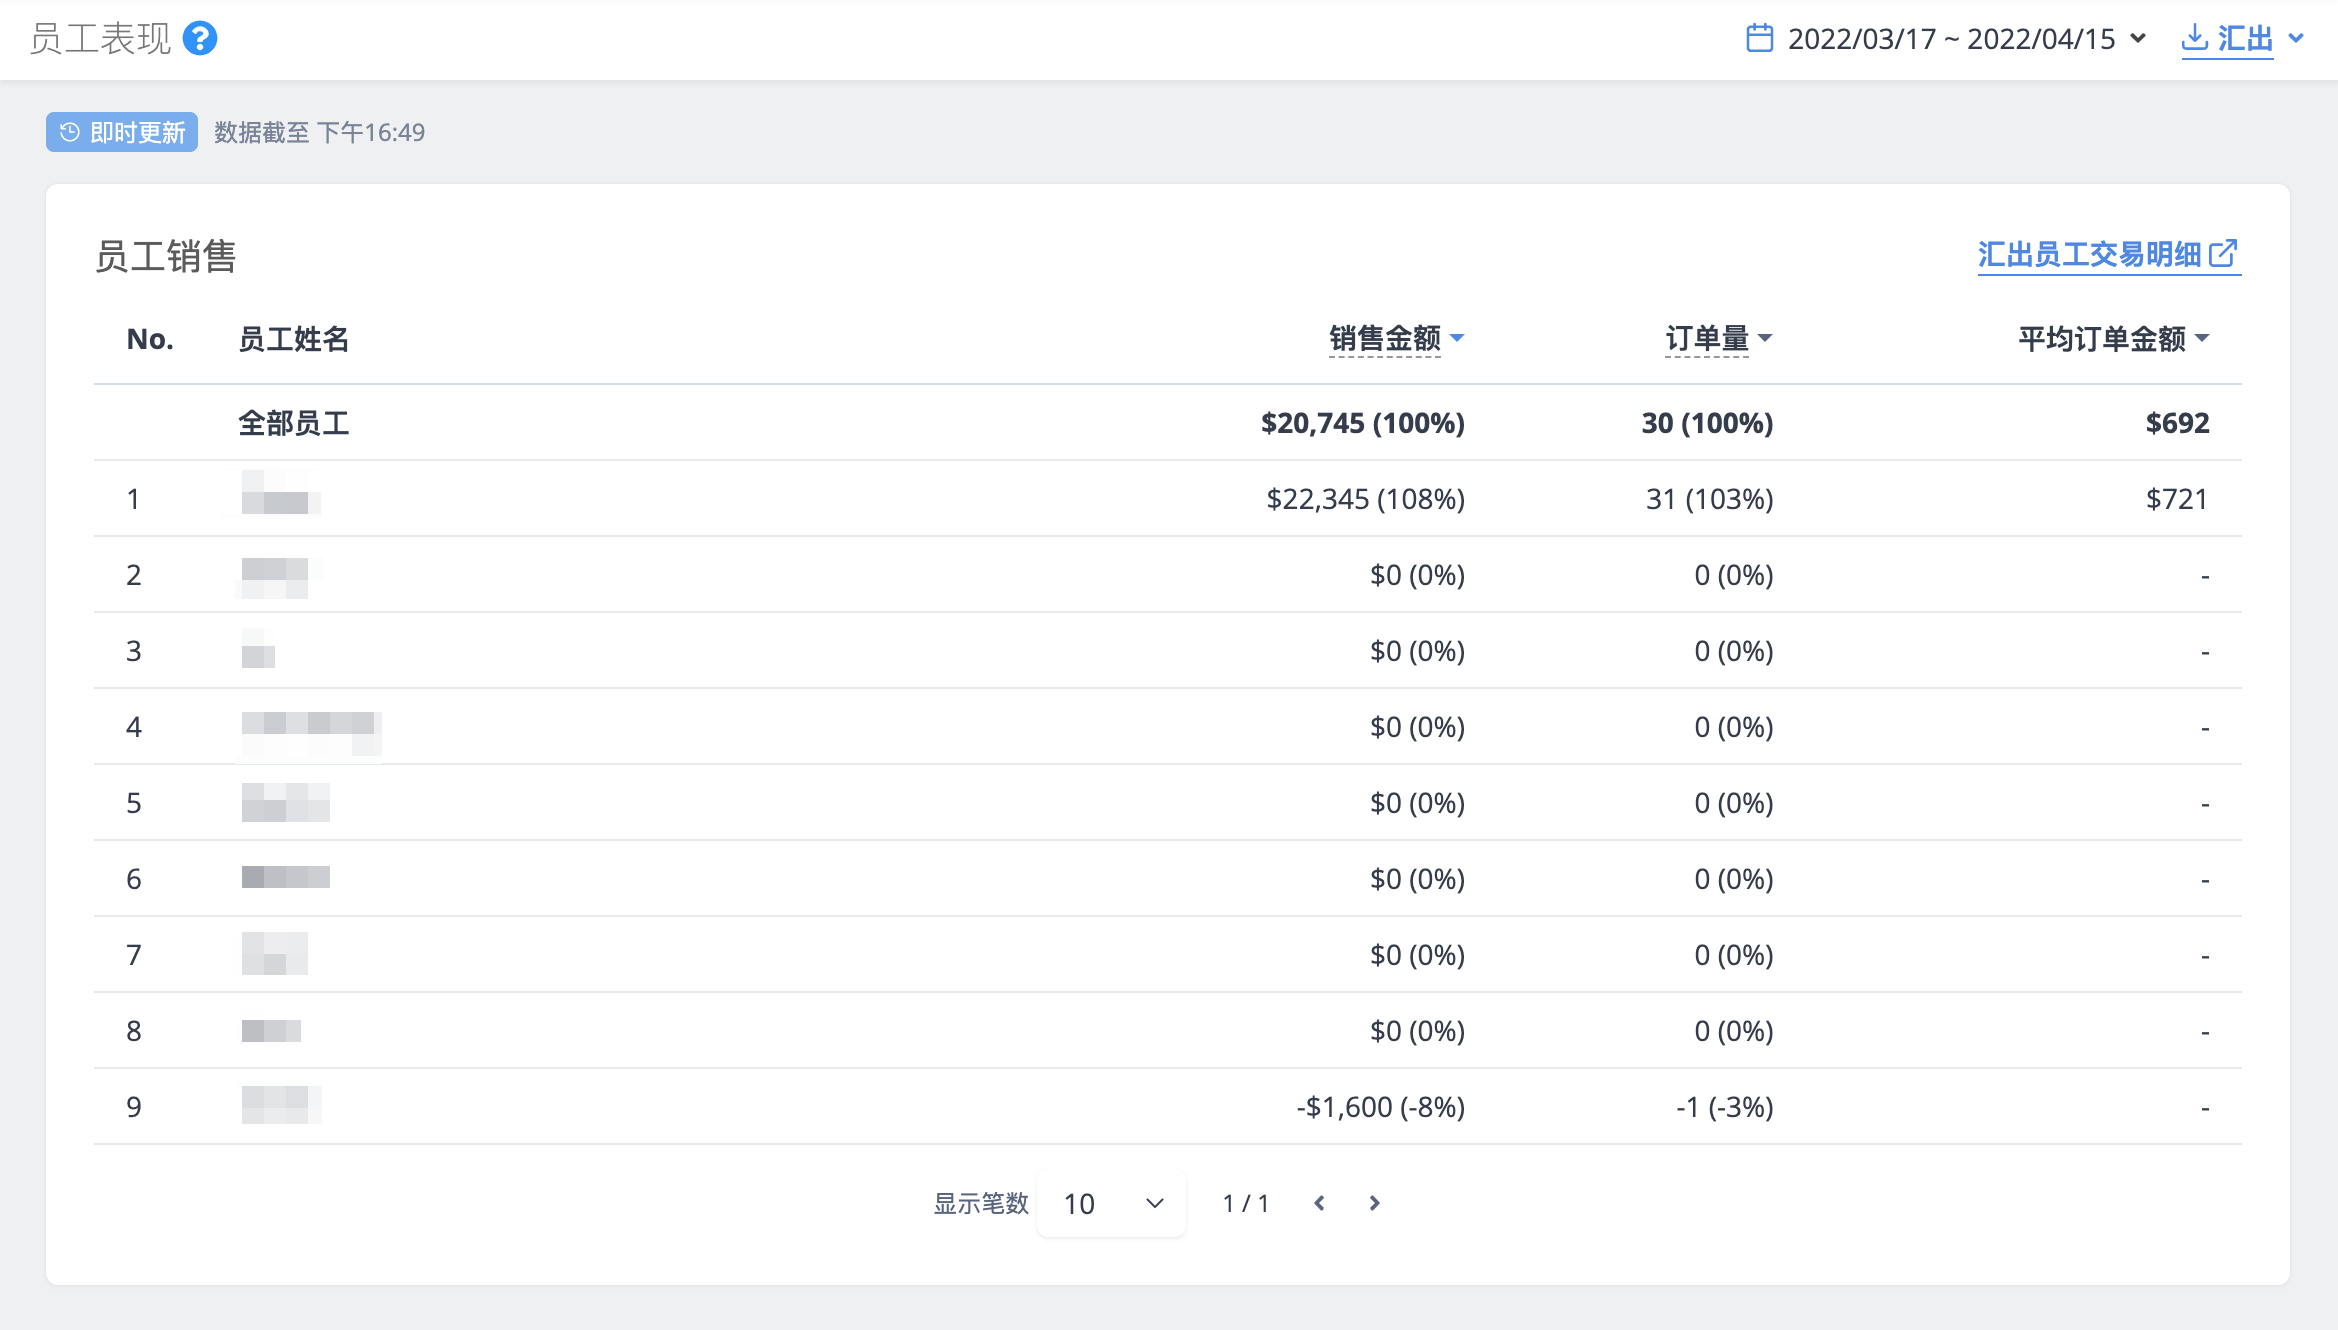2338x1330 pixels.
Task: Click row number 5
Action: tap(134, 803)
